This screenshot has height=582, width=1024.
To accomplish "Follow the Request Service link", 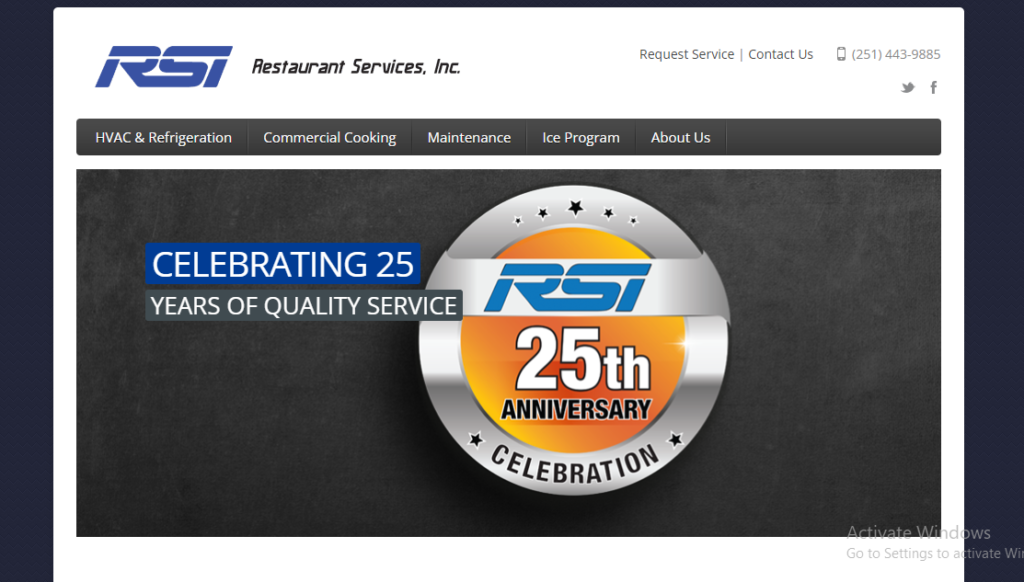I will (686, 54).
